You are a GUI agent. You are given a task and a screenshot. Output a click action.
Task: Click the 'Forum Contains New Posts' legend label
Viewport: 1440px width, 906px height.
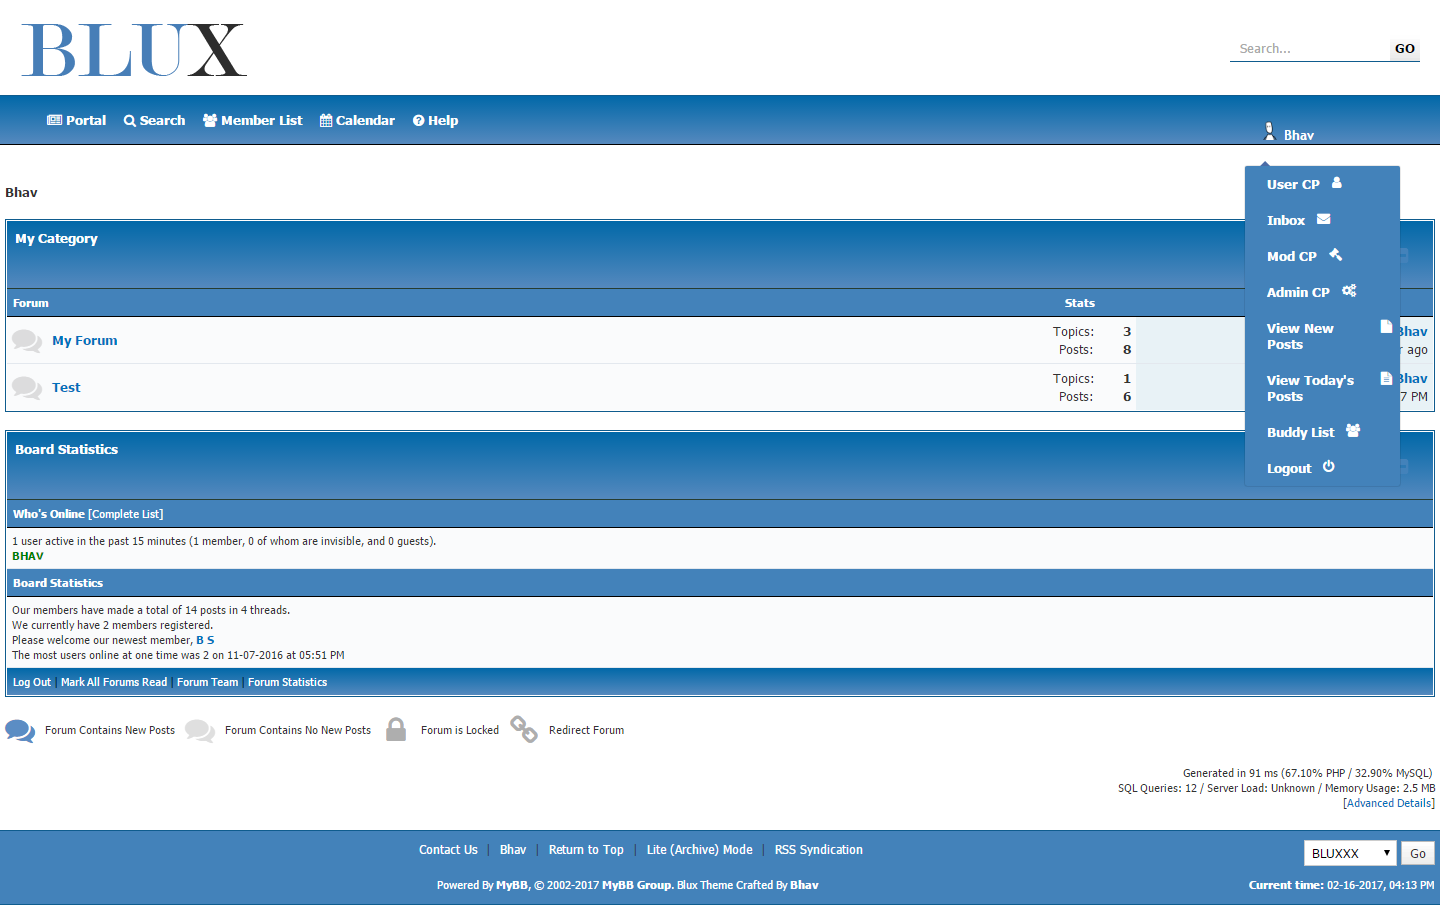pyautogui.click(x=110, y=730)
